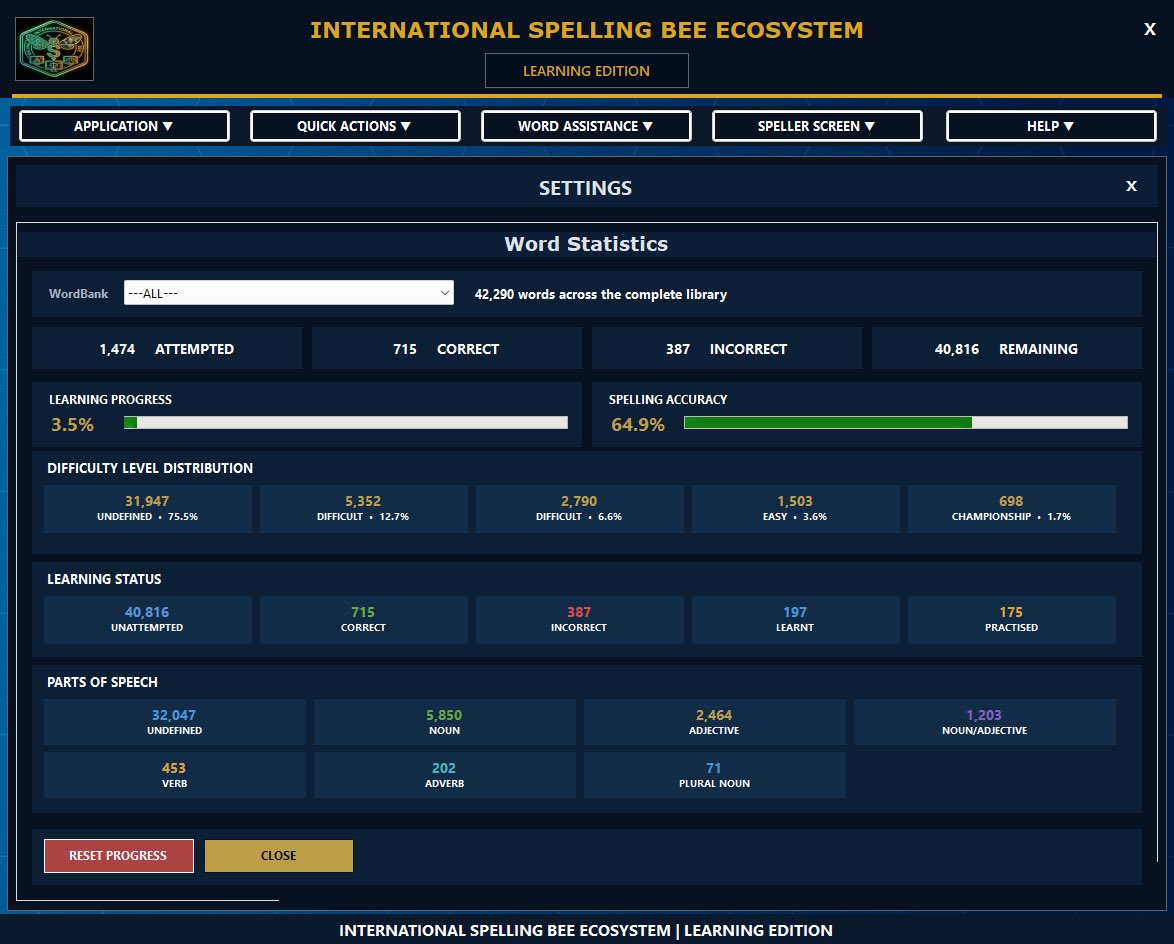Close the Settings panel with X

point(1131,186)
